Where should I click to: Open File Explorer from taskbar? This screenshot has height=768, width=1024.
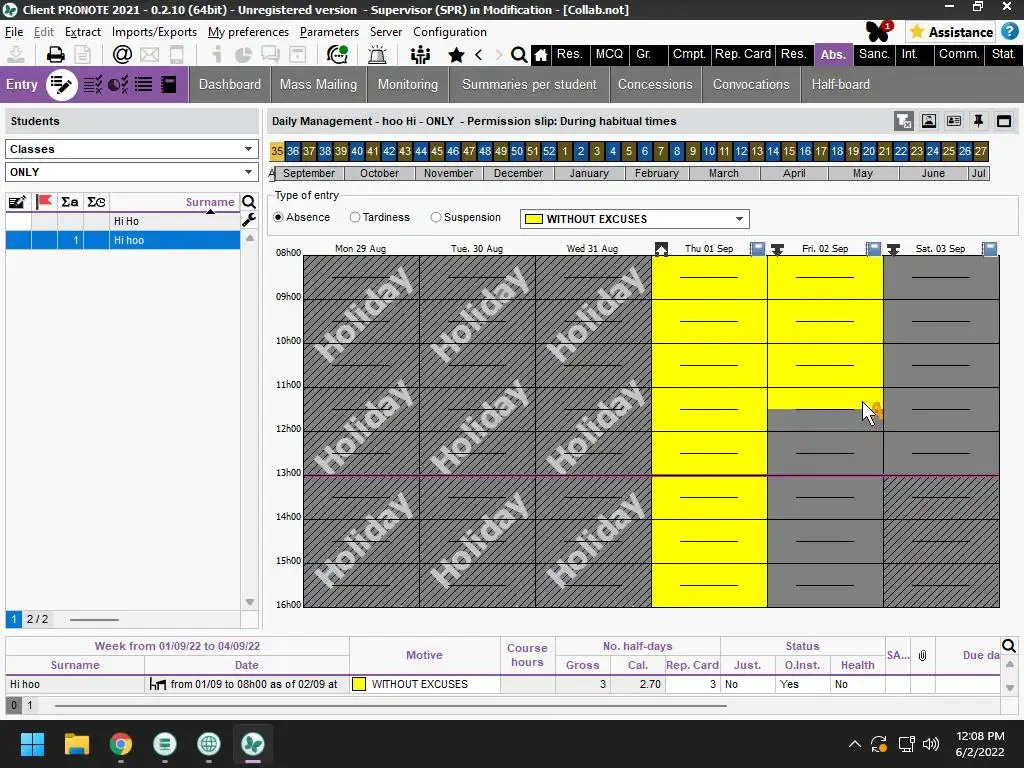click(76, 744)
